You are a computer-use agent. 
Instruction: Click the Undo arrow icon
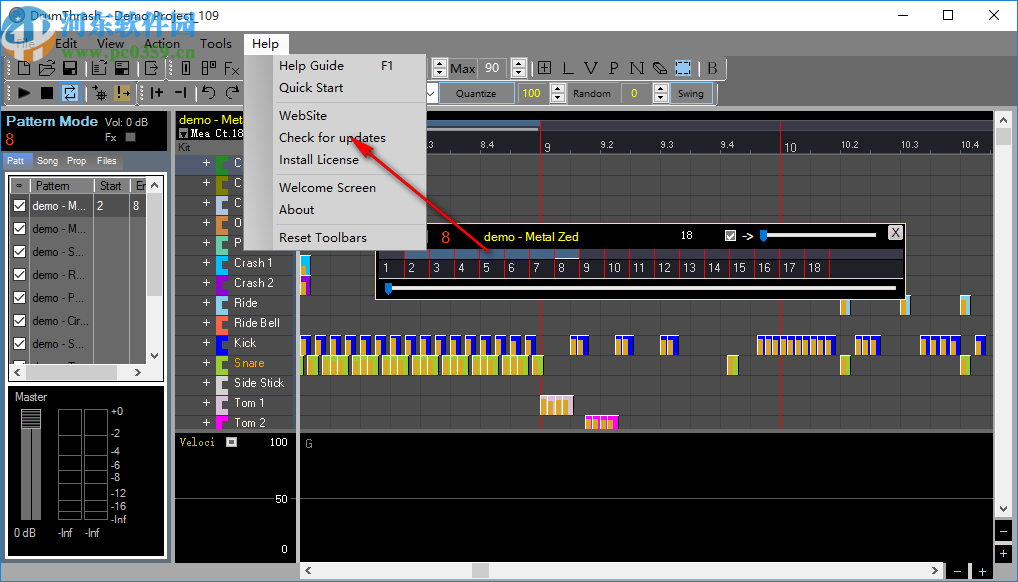coord(208,93)
